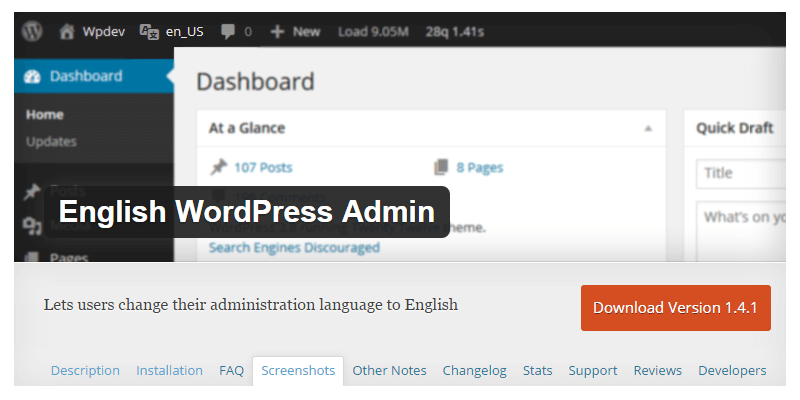This screenshot has height=400, width=800.
Task: Click Download Version 1.4.1 button
Action: pyautogui.click(x=675, y=307)
